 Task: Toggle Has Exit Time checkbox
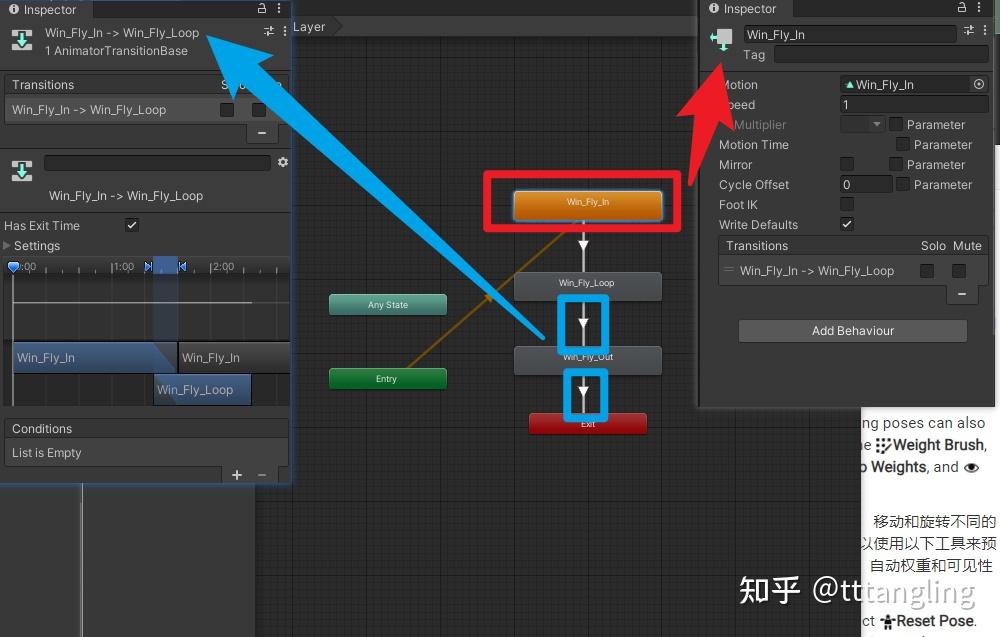click(132, 225)
